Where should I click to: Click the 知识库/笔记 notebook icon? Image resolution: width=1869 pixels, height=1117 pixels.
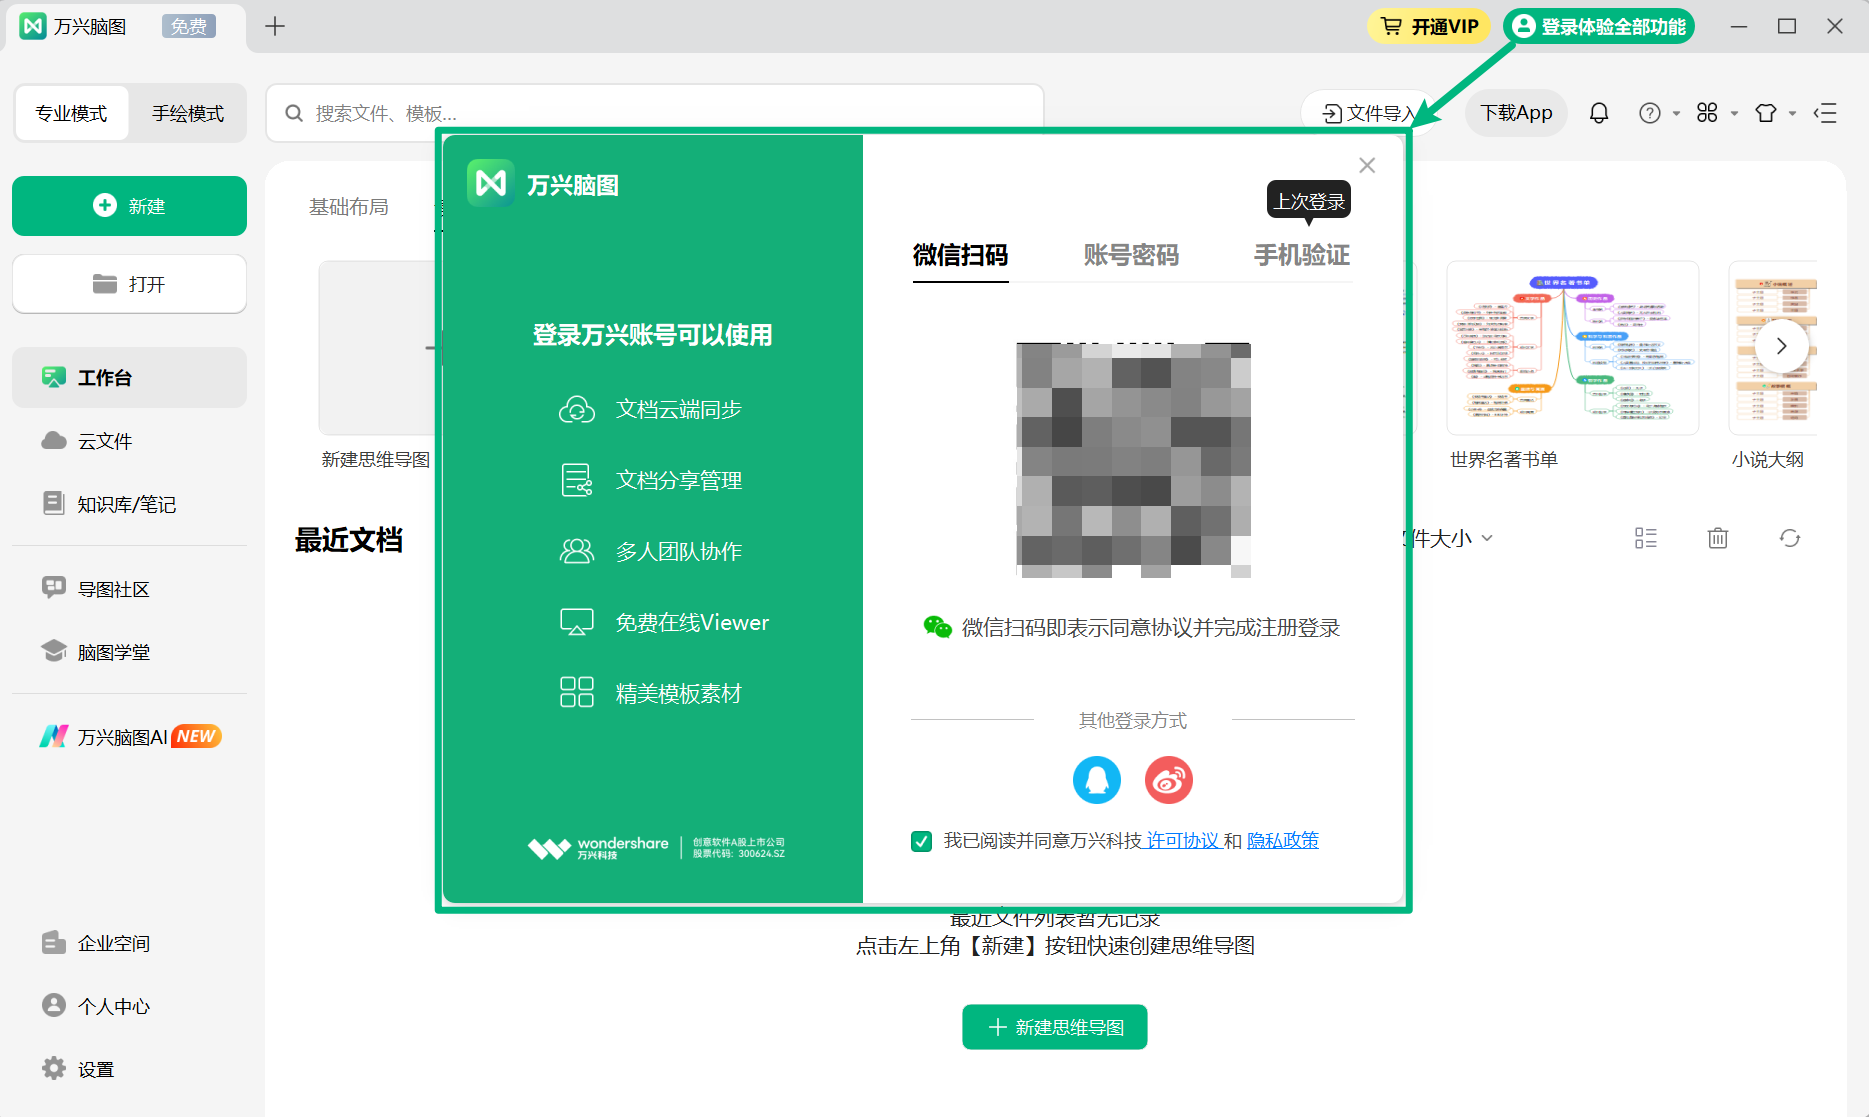tap(53, 503)
